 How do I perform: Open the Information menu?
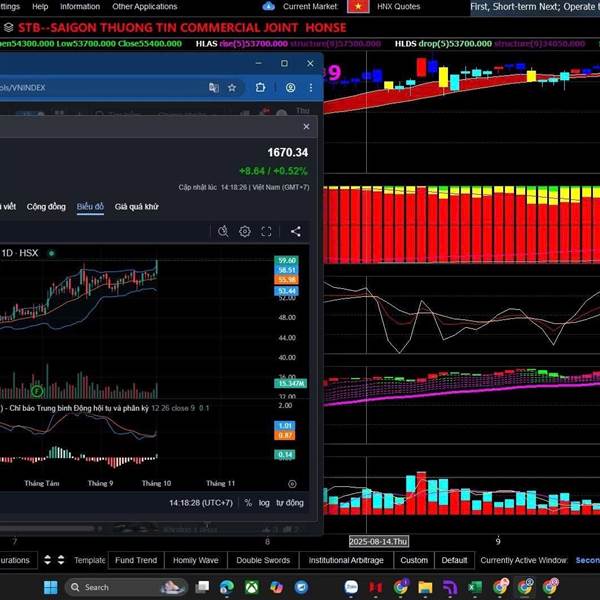click(80, 7)
